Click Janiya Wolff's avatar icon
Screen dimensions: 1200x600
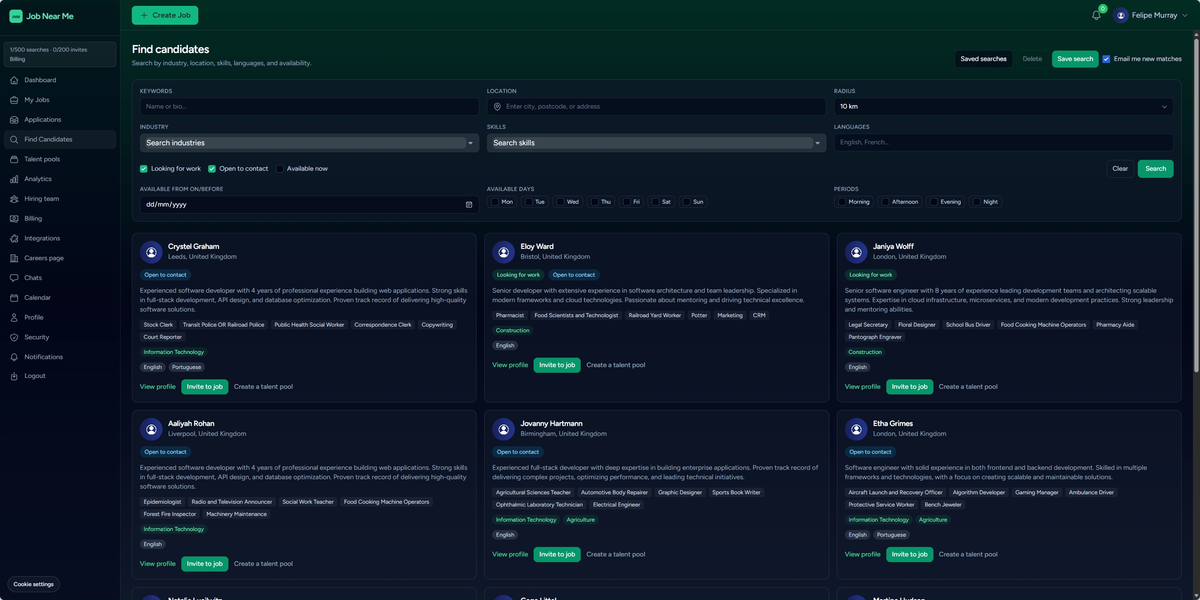pos(856,252)
